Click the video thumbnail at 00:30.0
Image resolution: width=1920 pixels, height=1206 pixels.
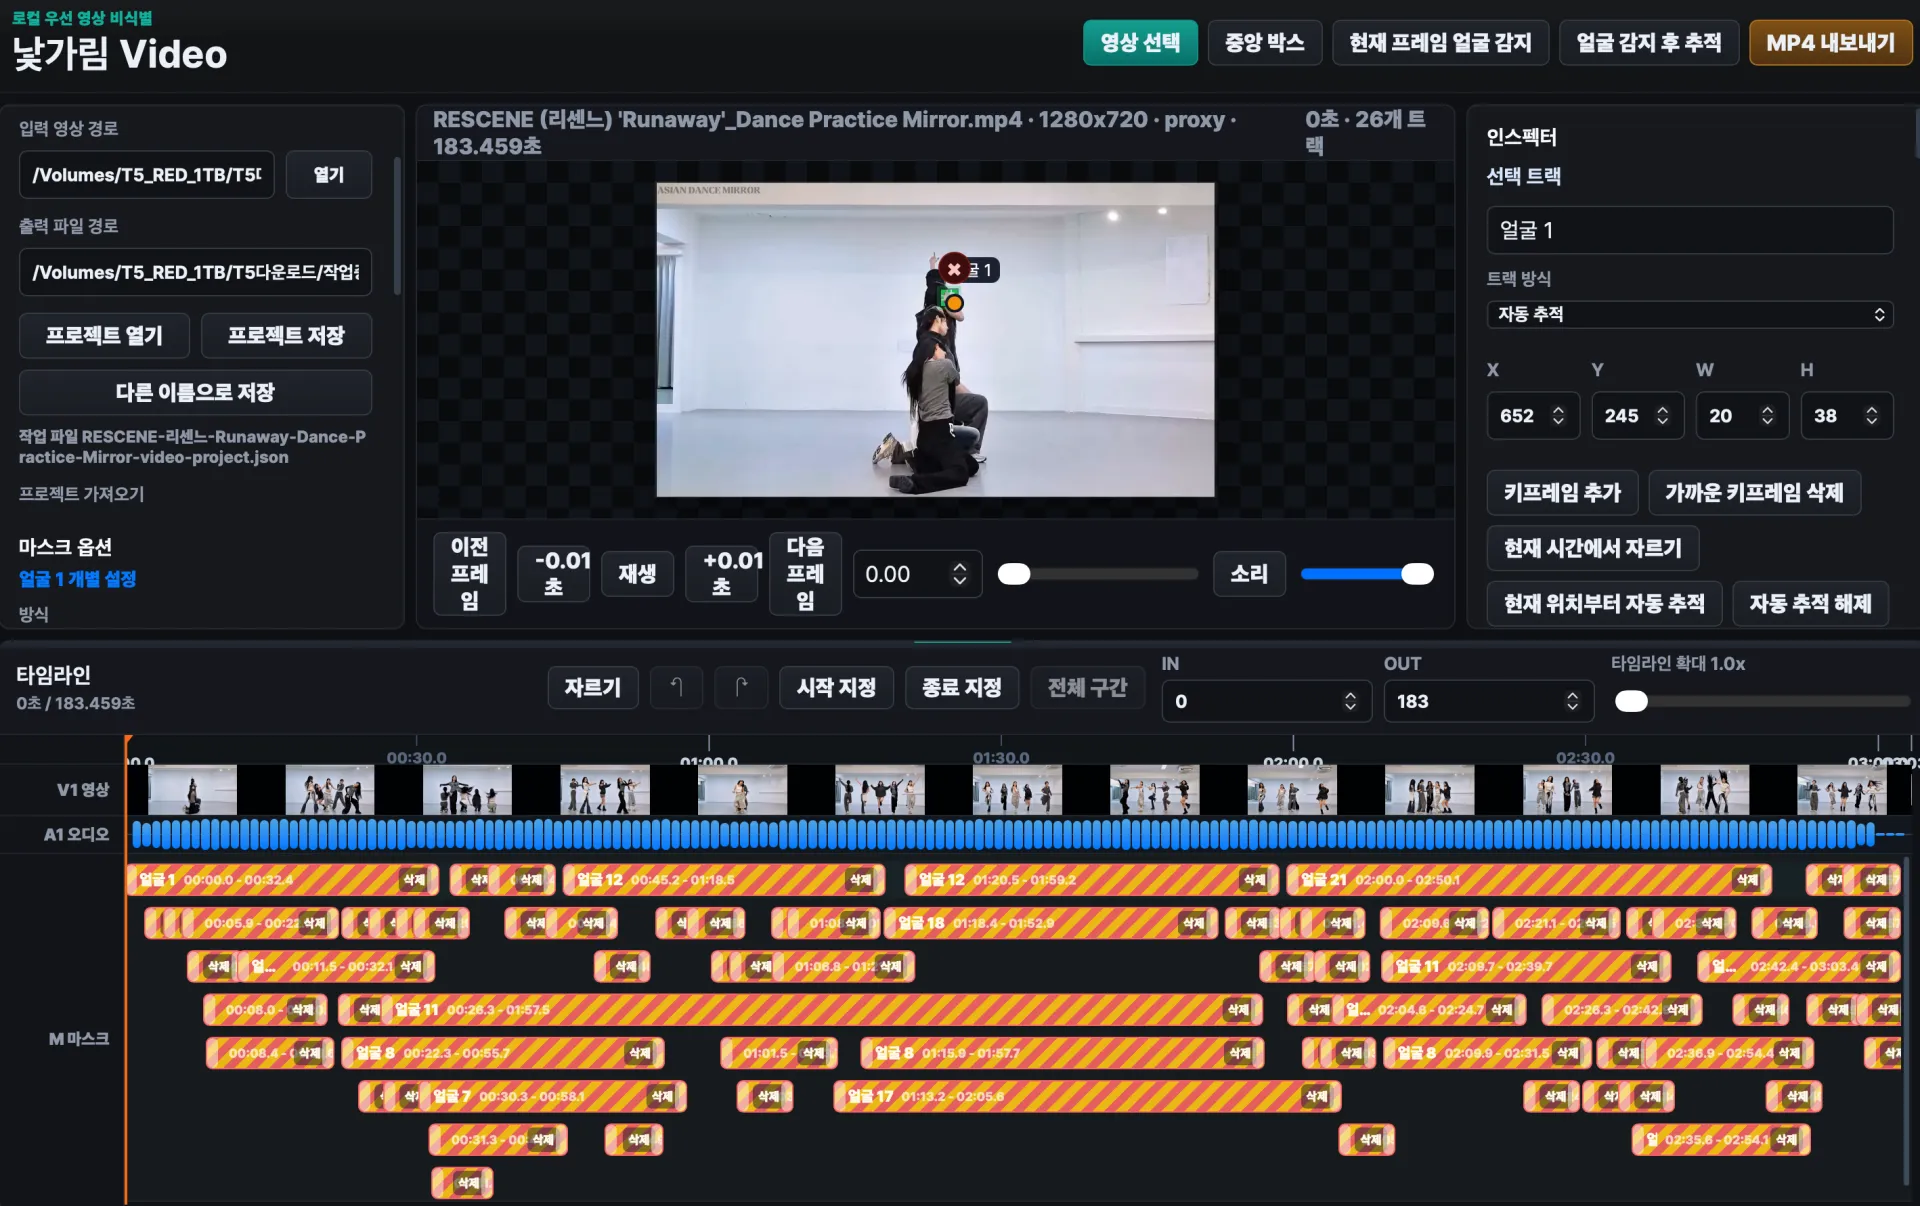click(x=467, y=790)
